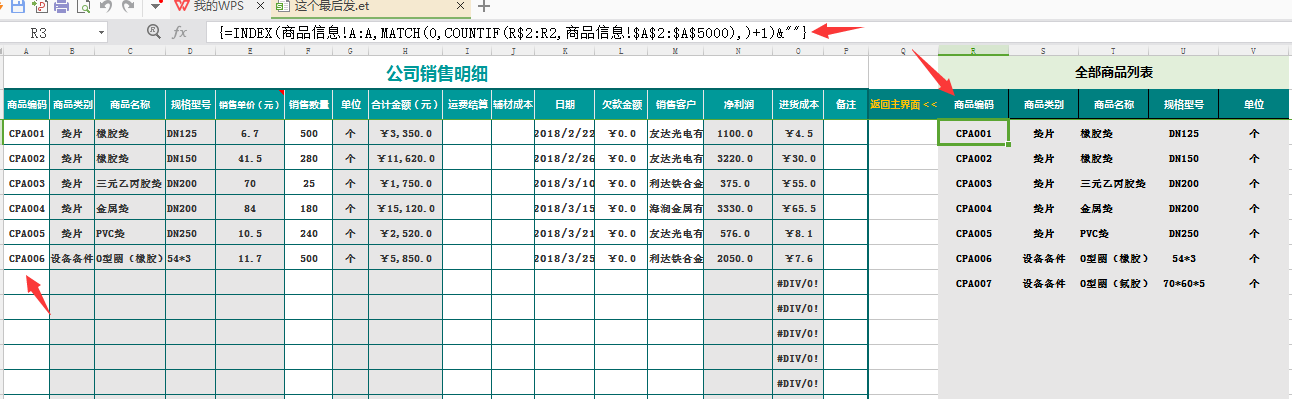1292x399 pixels.
Task: Select the 欠款金额 header cell
Action: point(621,103)
